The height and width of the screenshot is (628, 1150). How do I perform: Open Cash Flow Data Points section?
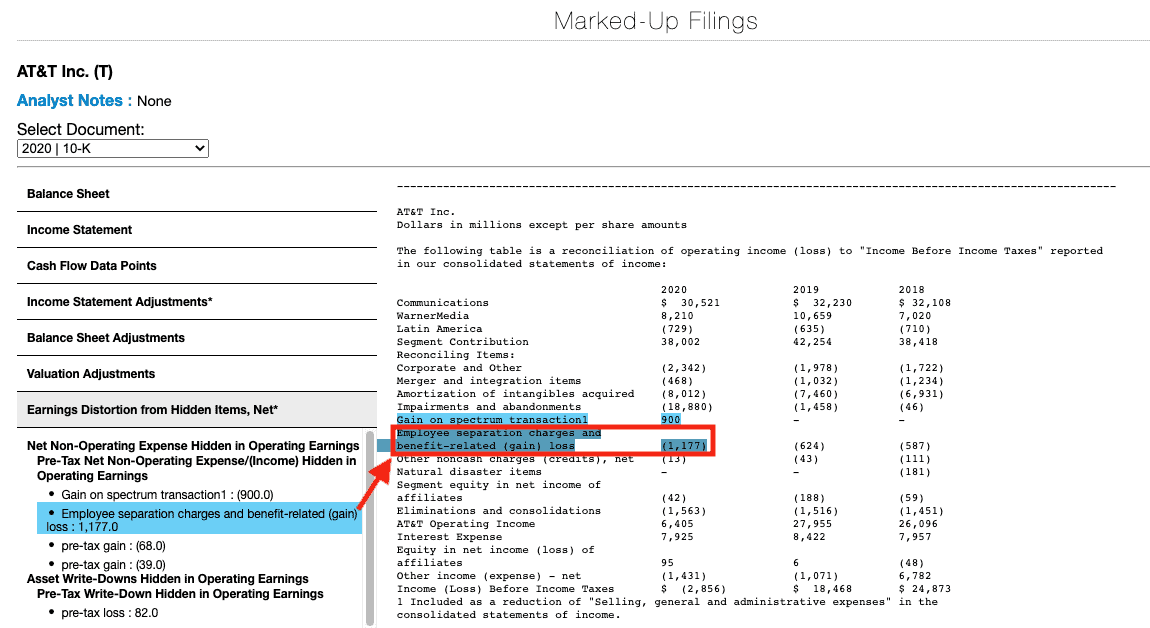pyautogui.click(x=197, y=266)
